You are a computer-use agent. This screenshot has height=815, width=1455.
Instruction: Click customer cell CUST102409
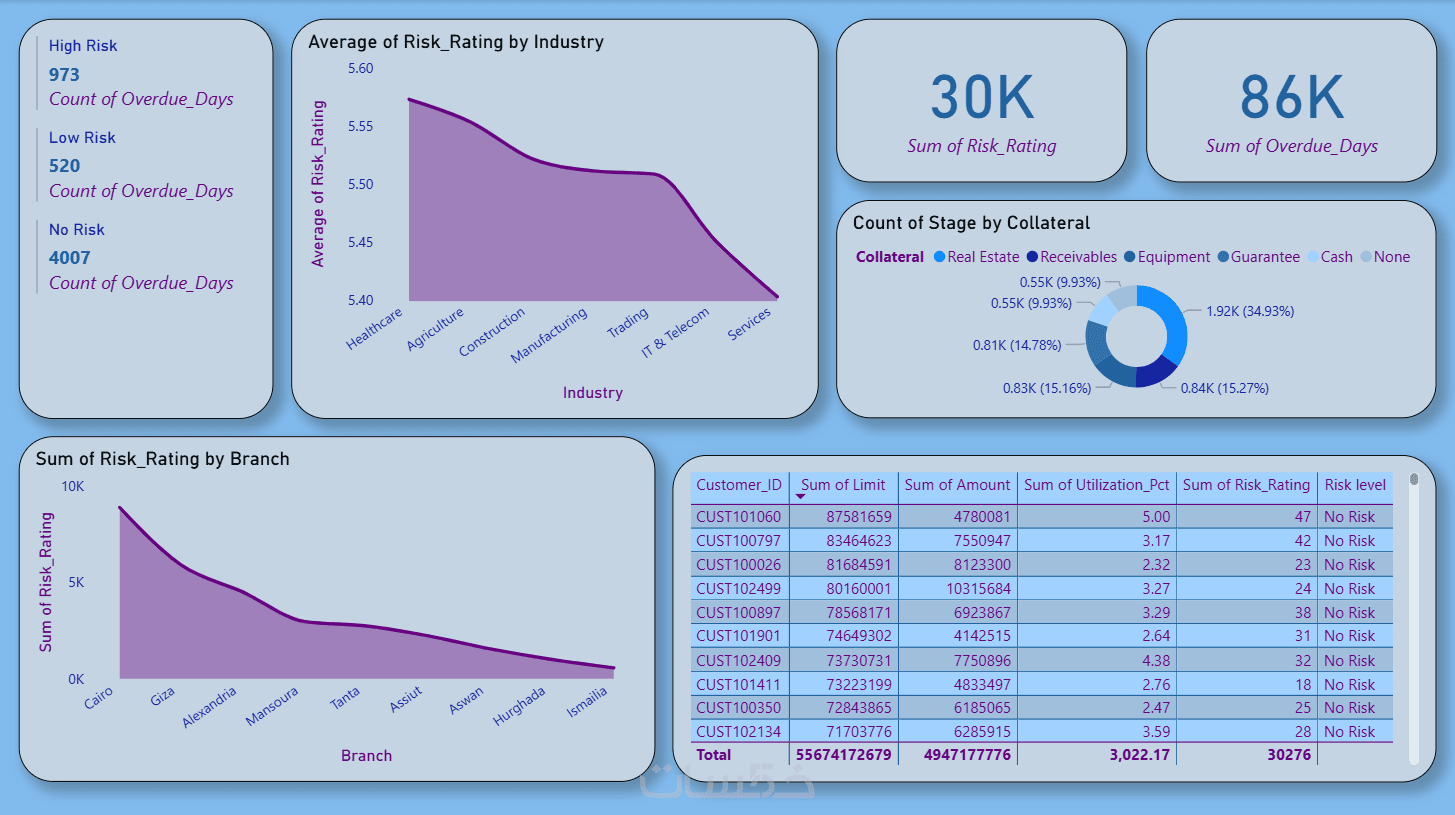pyautogui.click(x=739, y=660)
